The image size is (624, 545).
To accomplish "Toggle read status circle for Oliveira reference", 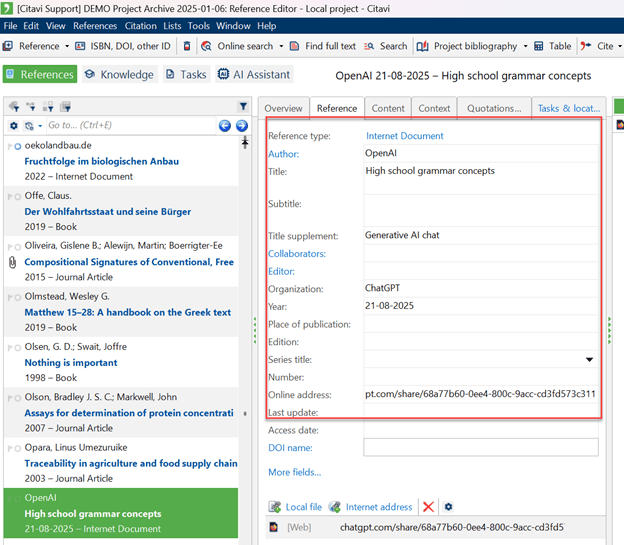I will [x=18, y=247].
